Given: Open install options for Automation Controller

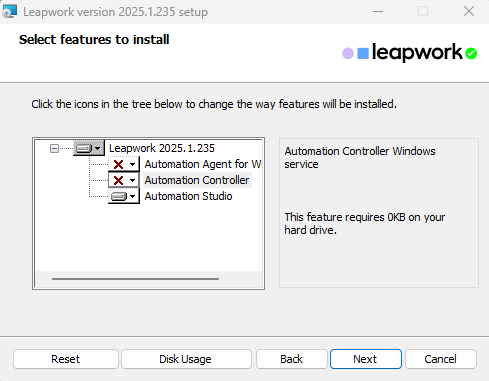Looking at the screenshot, I should [x=124, y=180].
